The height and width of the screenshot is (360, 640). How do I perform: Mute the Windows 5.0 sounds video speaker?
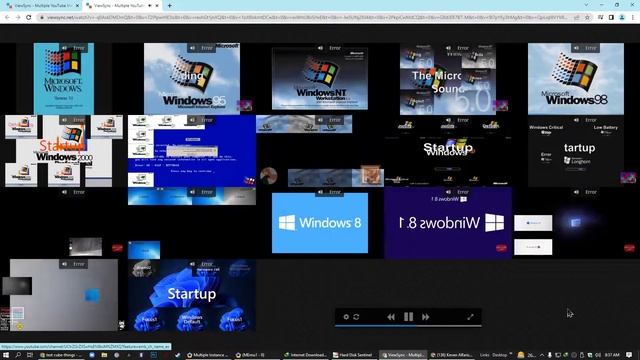point(449,48)
